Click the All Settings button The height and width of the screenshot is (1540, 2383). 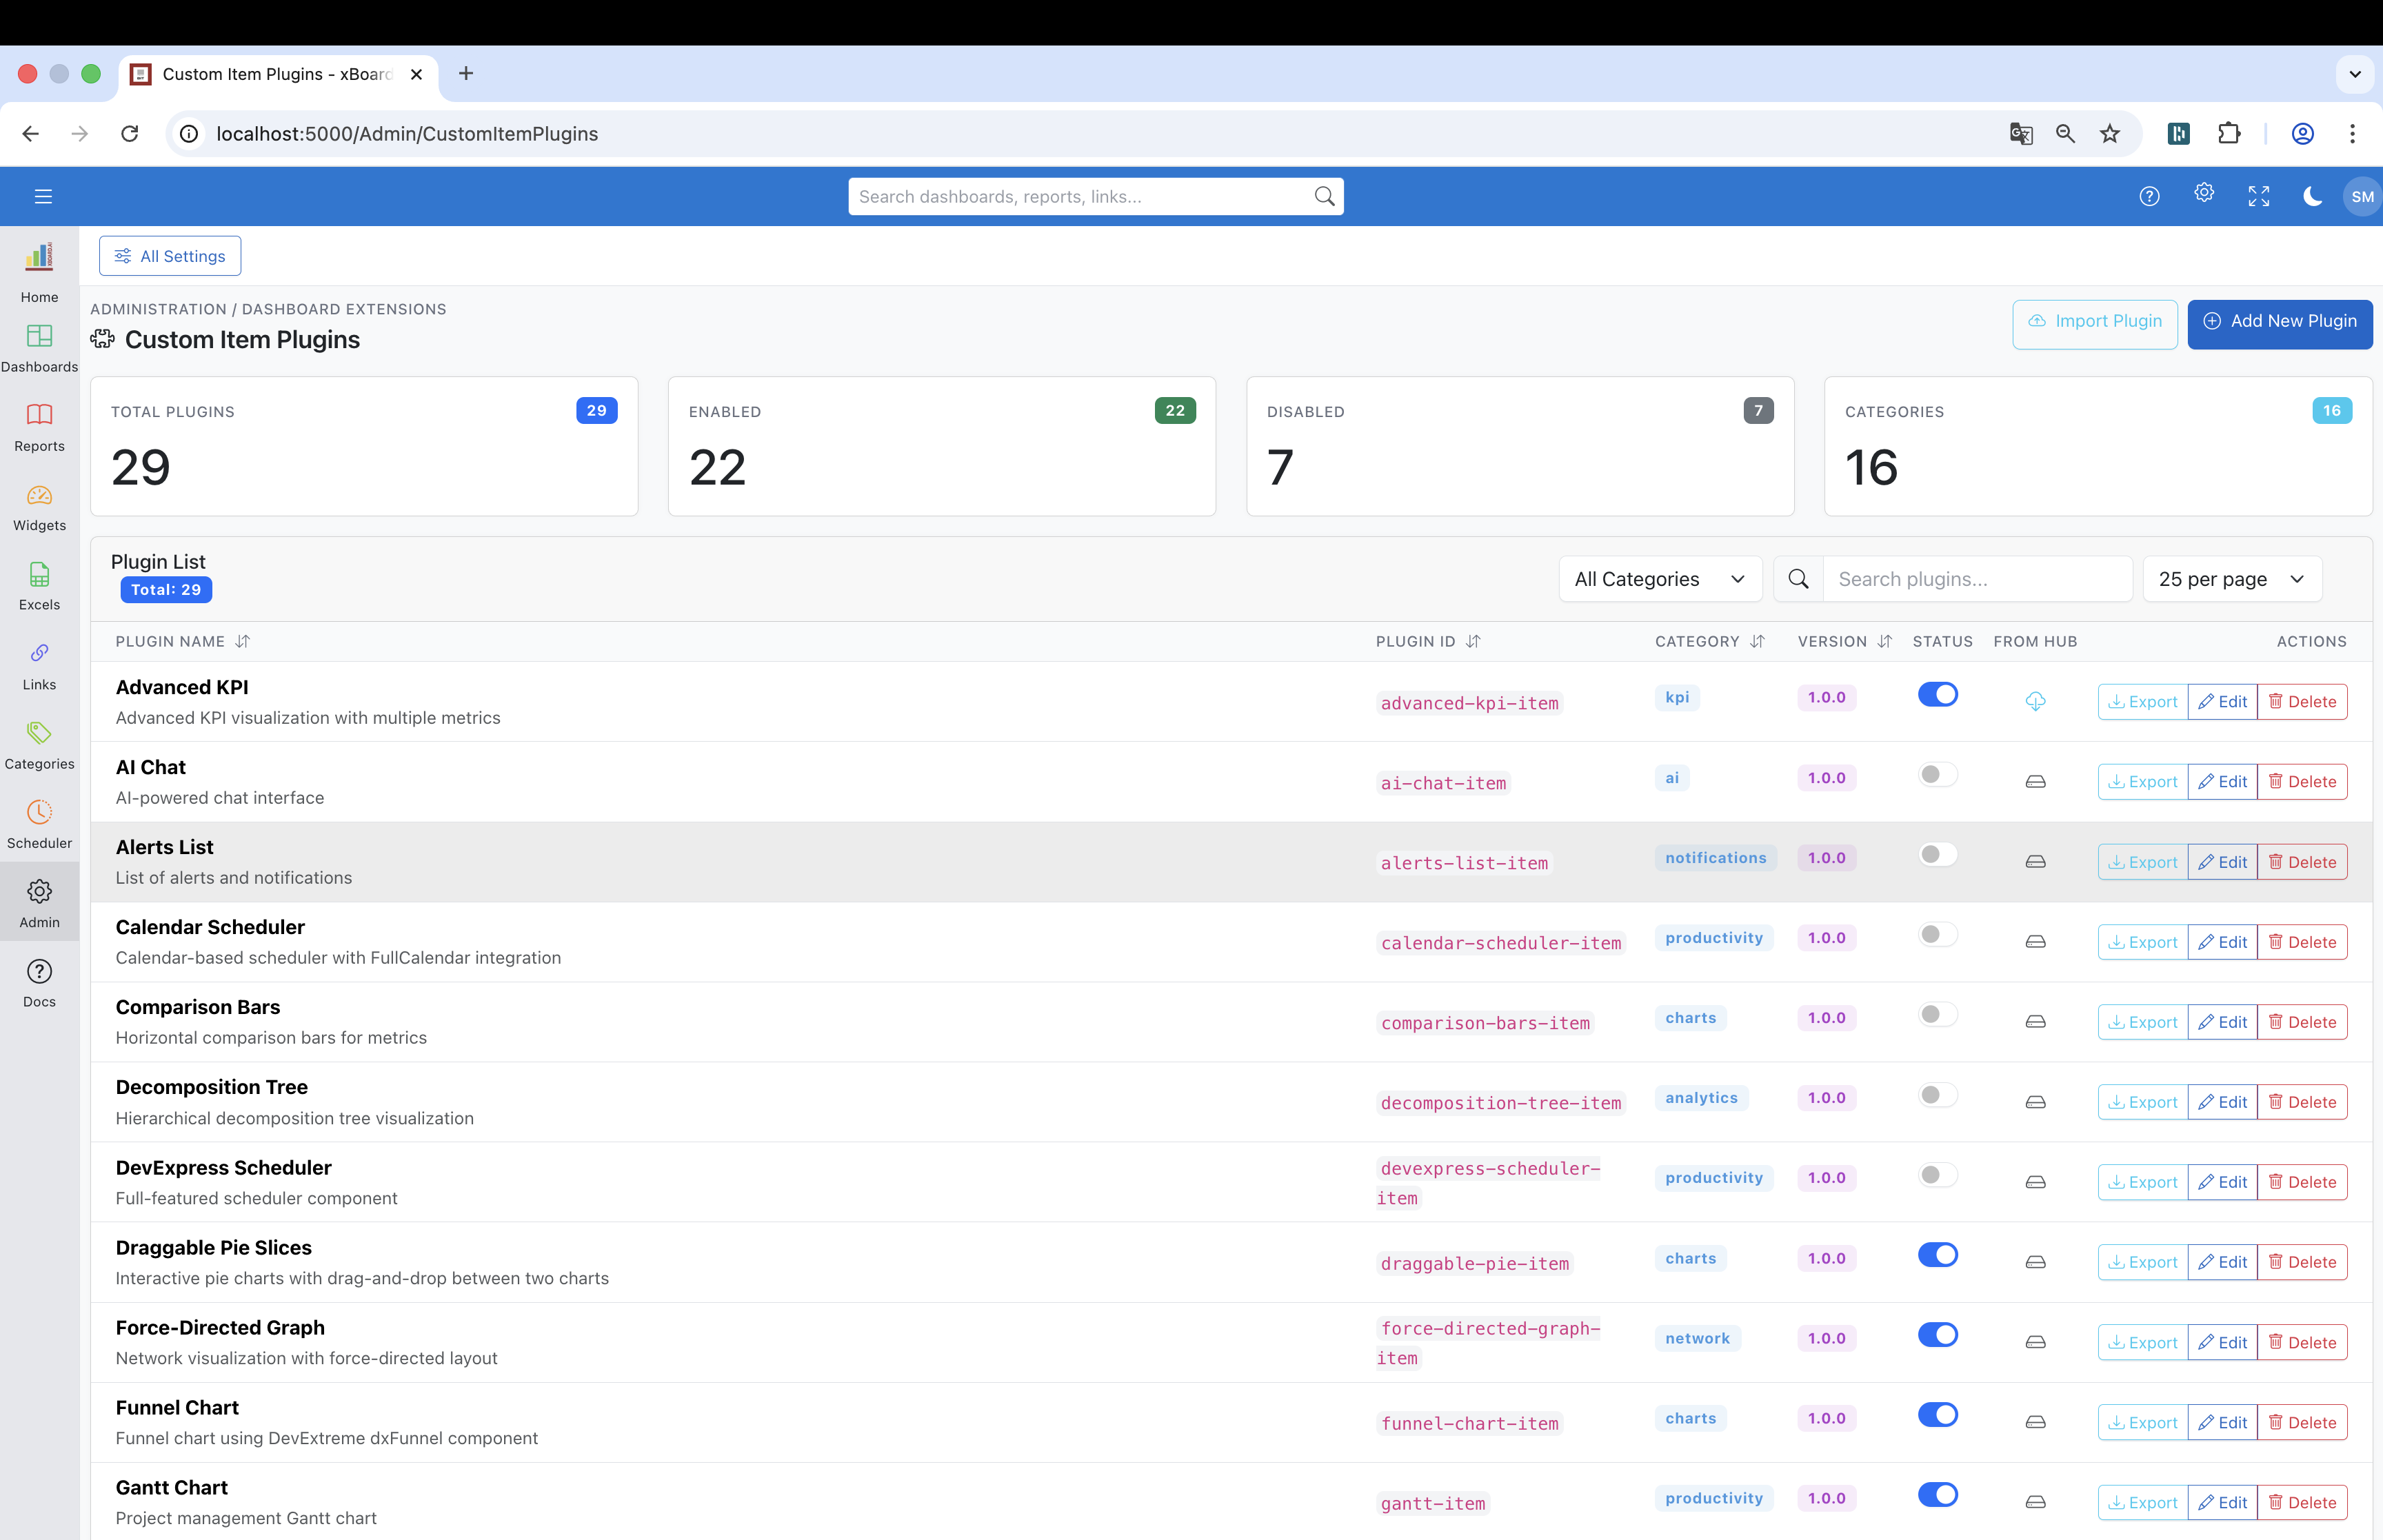[x=170, y=256]
